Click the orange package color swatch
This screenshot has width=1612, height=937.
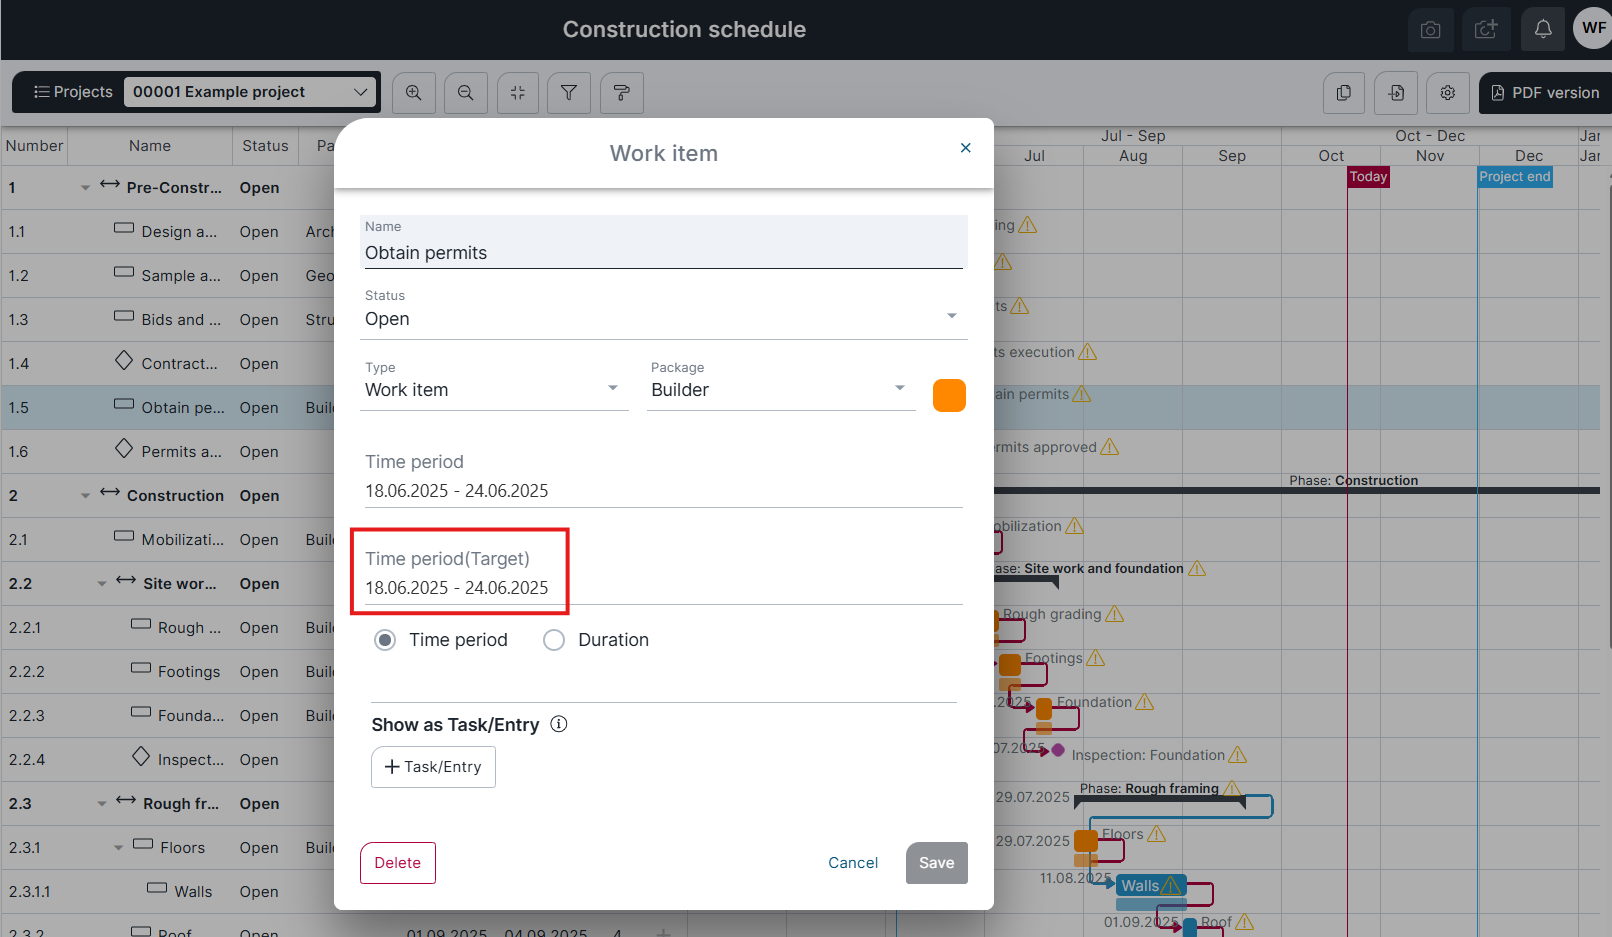tap(949, 395)
